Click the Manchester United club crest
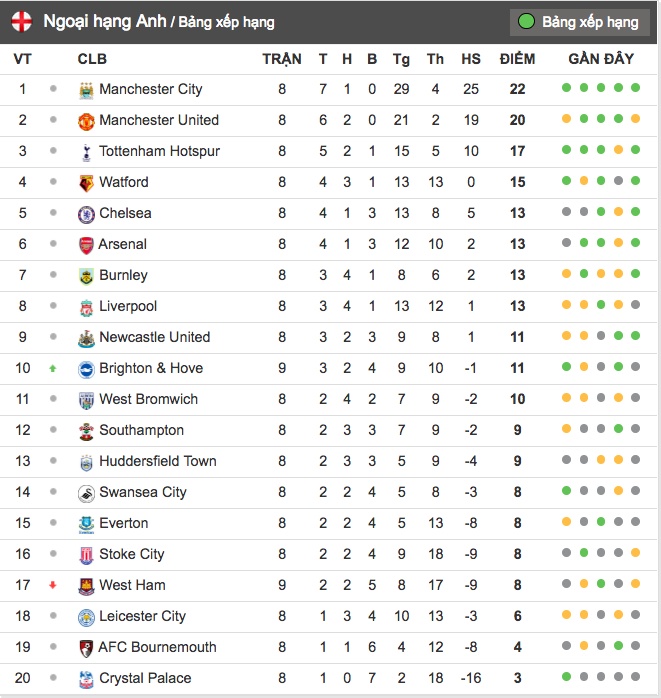The image size is (661, 698). (86, 121)
